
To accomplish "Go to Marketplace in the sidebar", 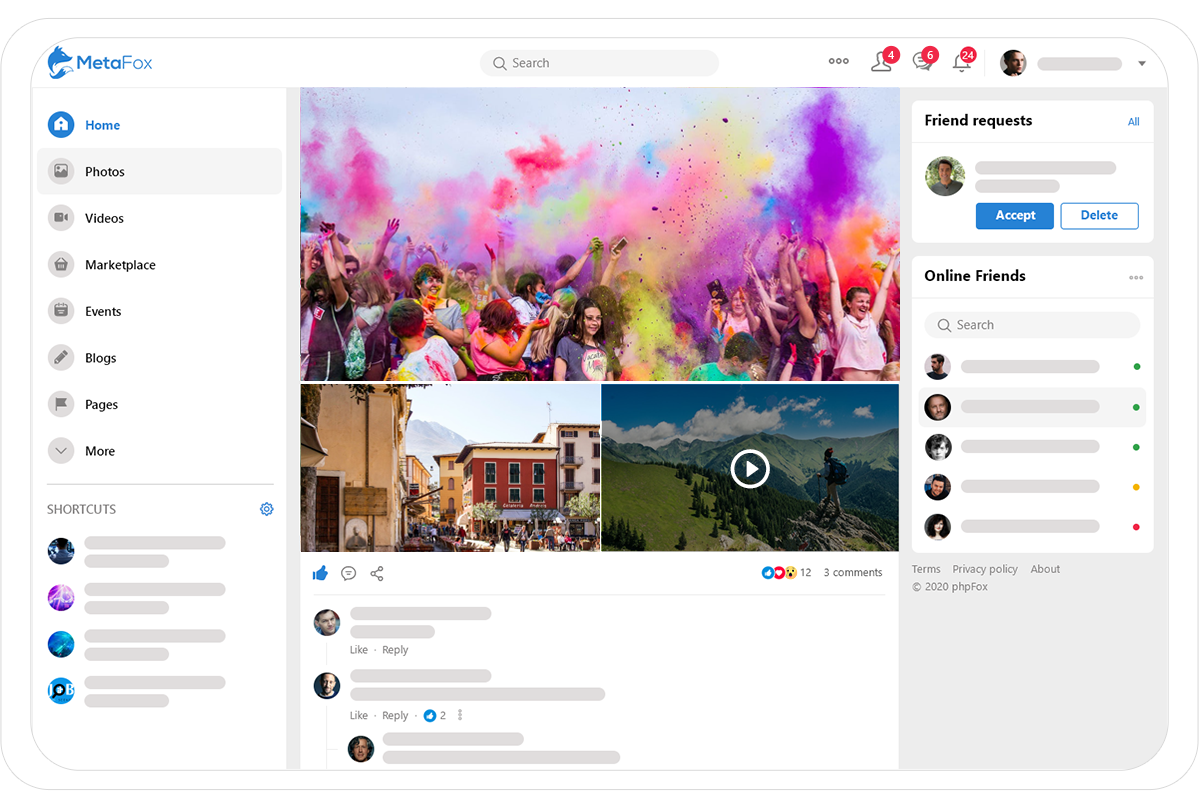I will [120, 265].
